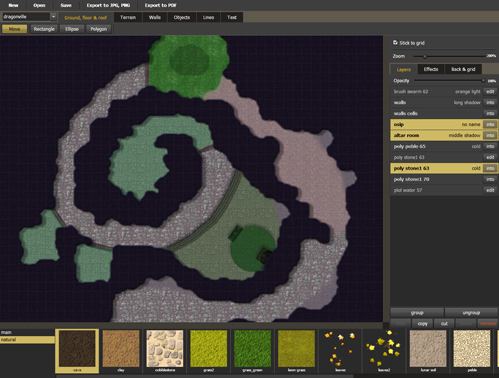
Task: Select the Ellipse shape tool
Action: [72, 29]
